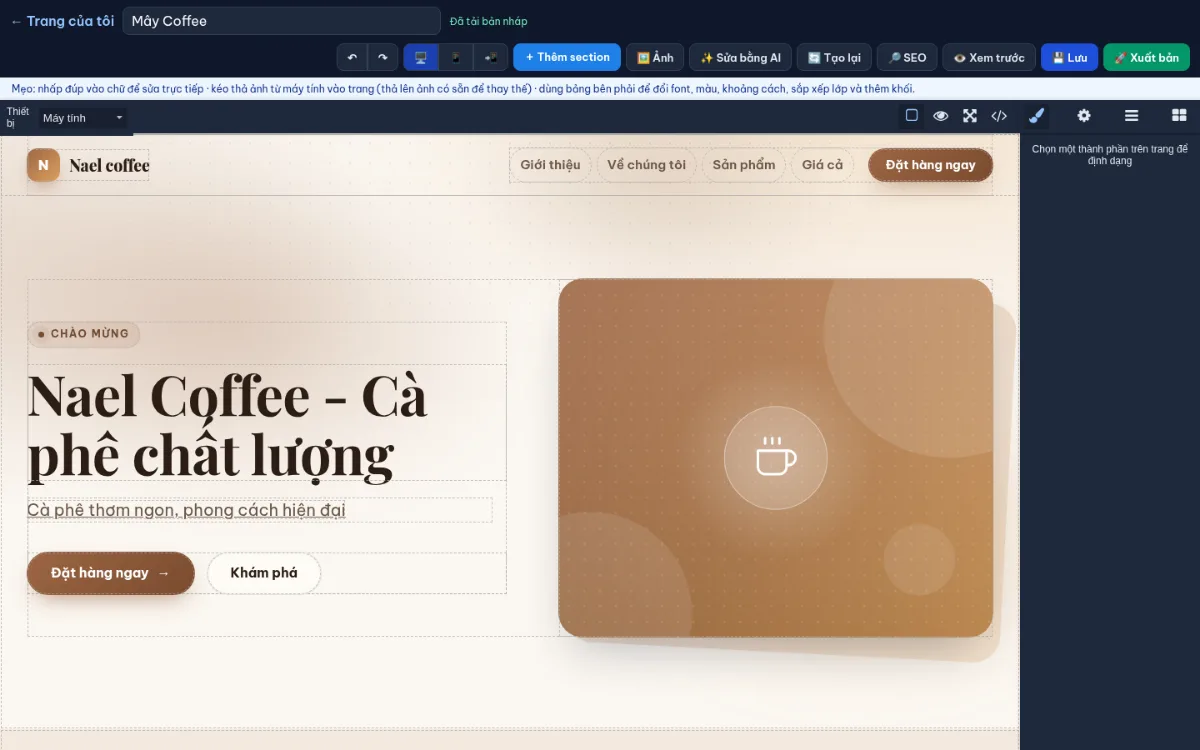Open the SEO settings
The height and width of the screenshot is (750, 1200).
(x=907, y=57)
